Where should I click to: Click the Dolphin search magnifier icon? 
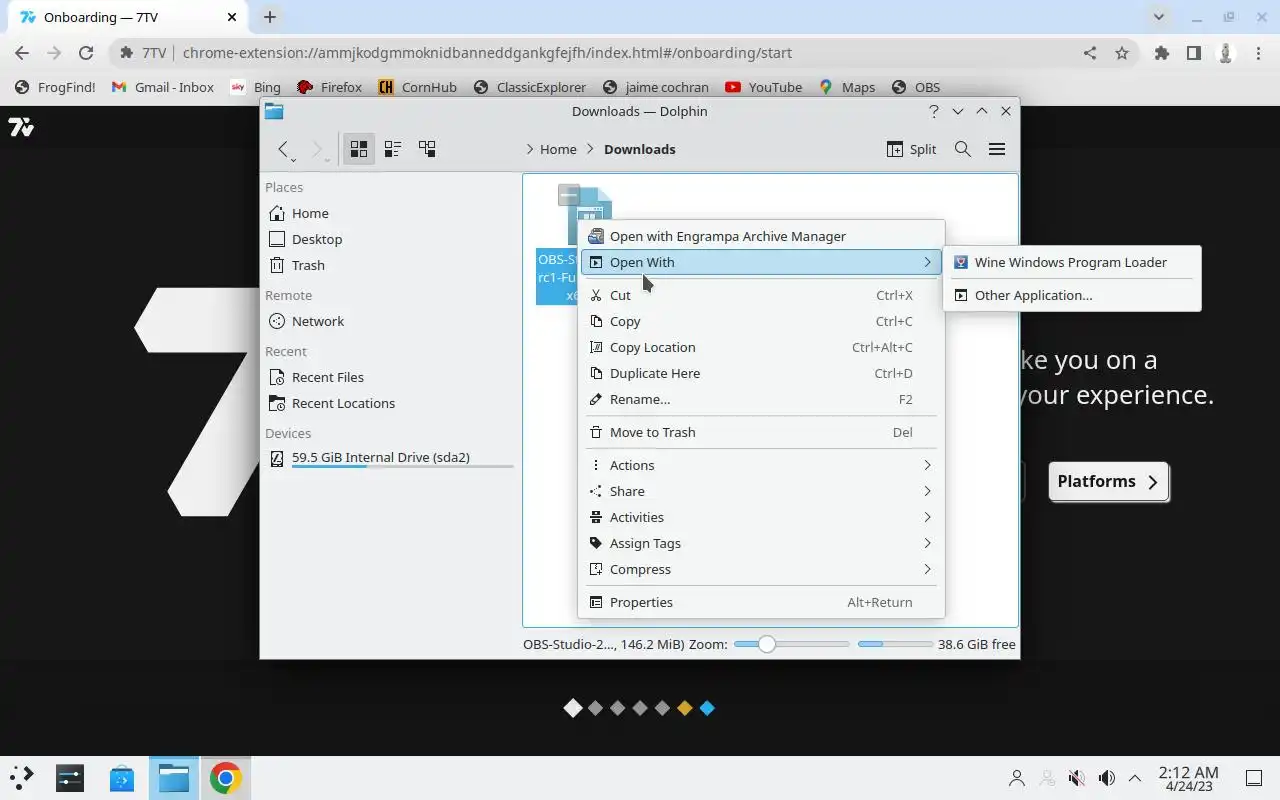963,149
